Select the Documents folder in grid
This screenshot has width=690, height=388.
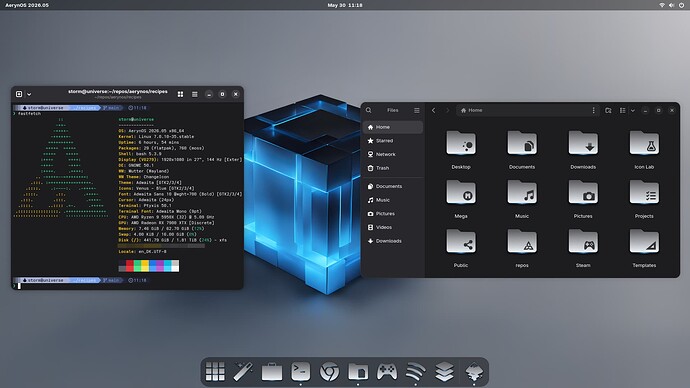pos(522,143)
